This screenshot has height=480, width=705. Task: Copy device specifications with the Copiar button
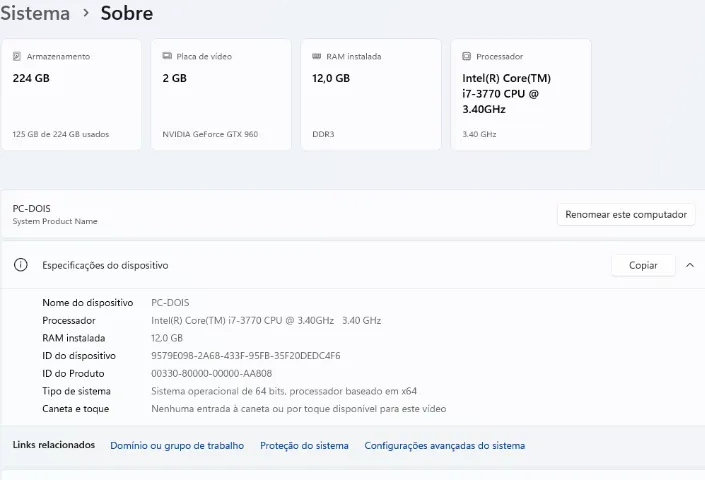pyautogui.click(x=643, y=265)
